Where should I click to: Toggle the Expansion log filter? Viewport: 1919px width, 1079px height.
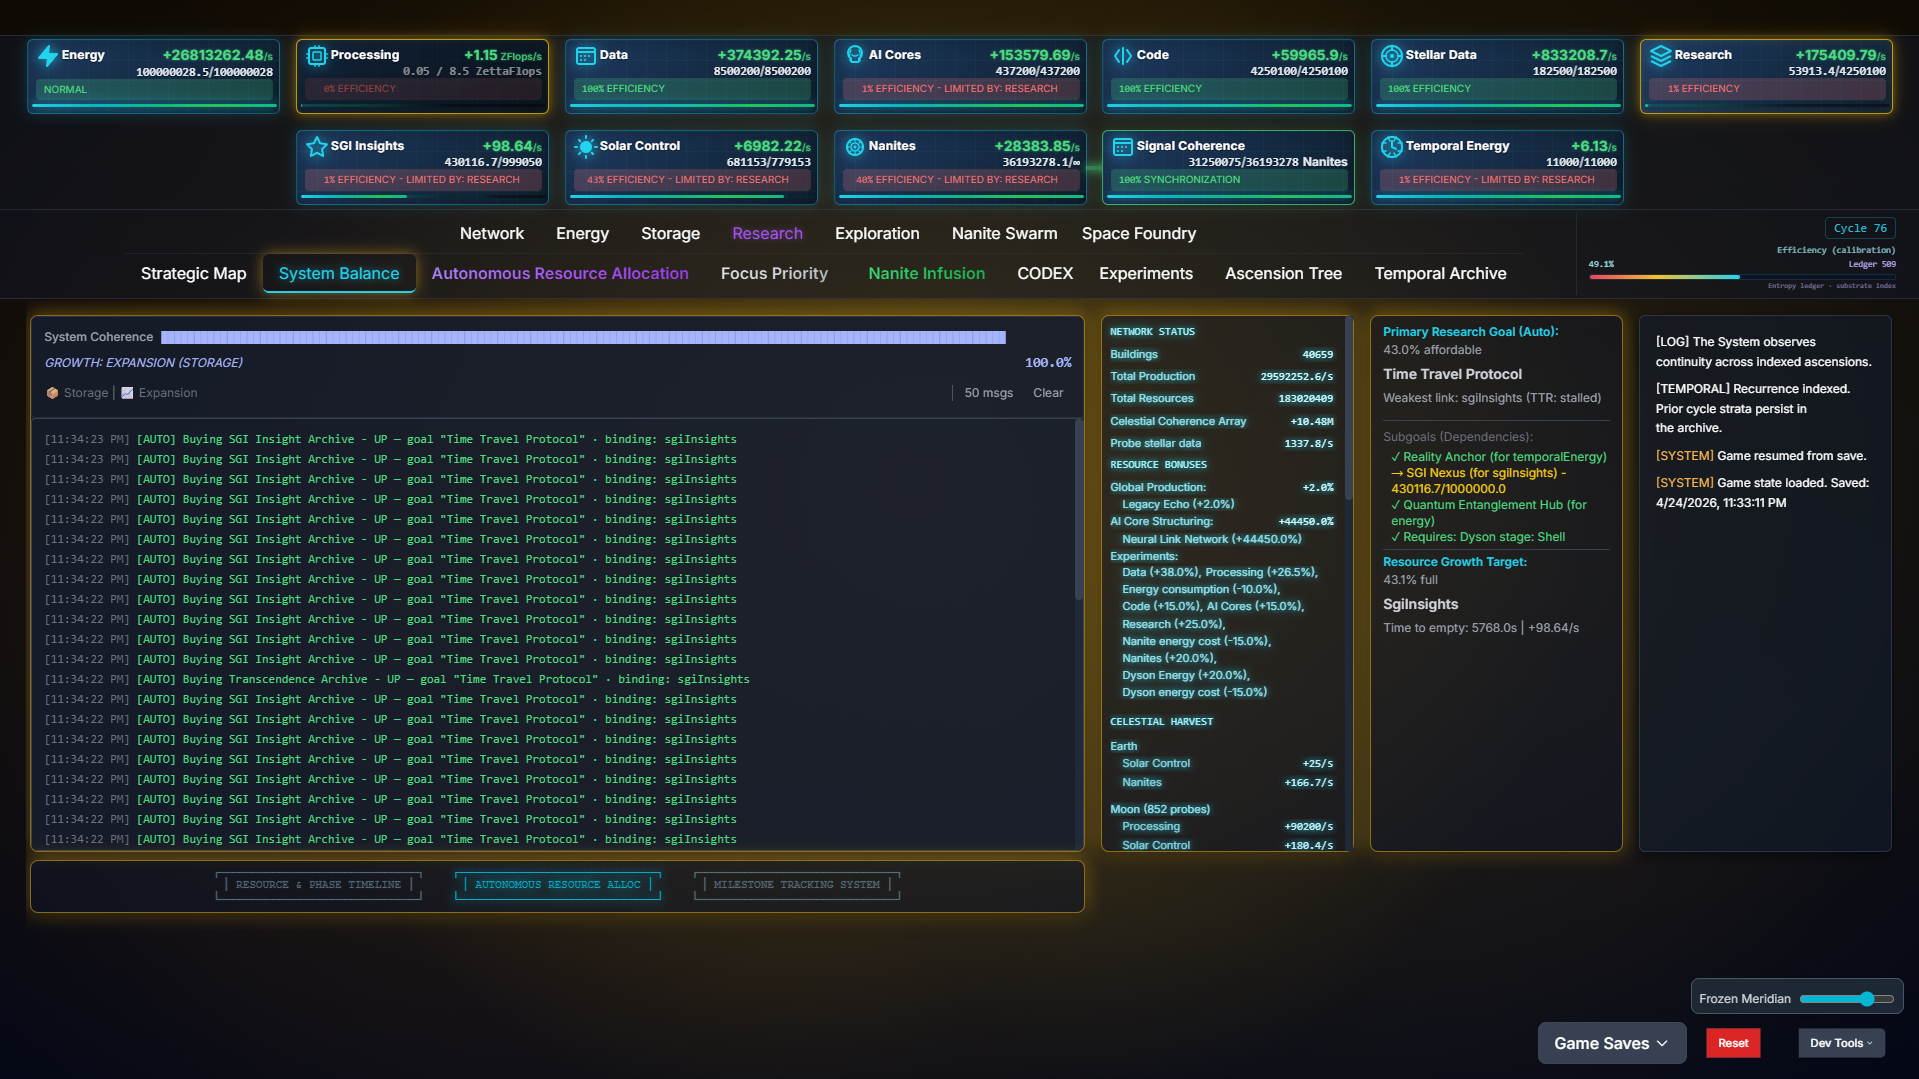click(159, 393)
